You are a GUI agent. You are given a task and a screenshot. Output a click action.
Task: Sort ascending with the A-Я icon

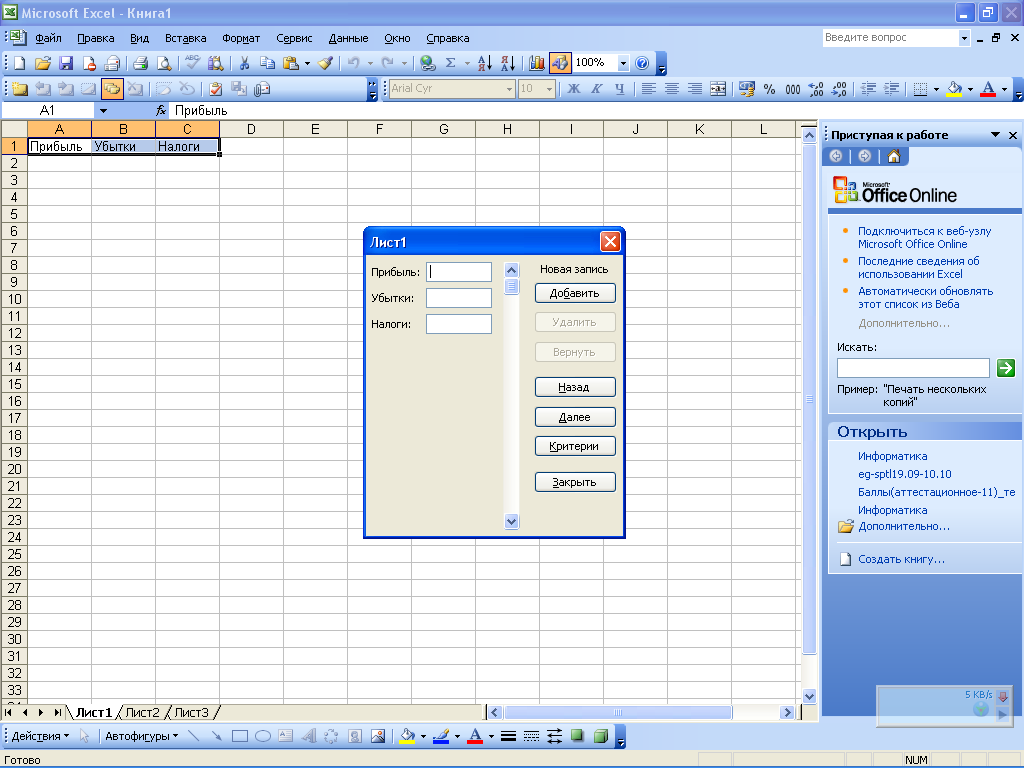coord(485,63)
